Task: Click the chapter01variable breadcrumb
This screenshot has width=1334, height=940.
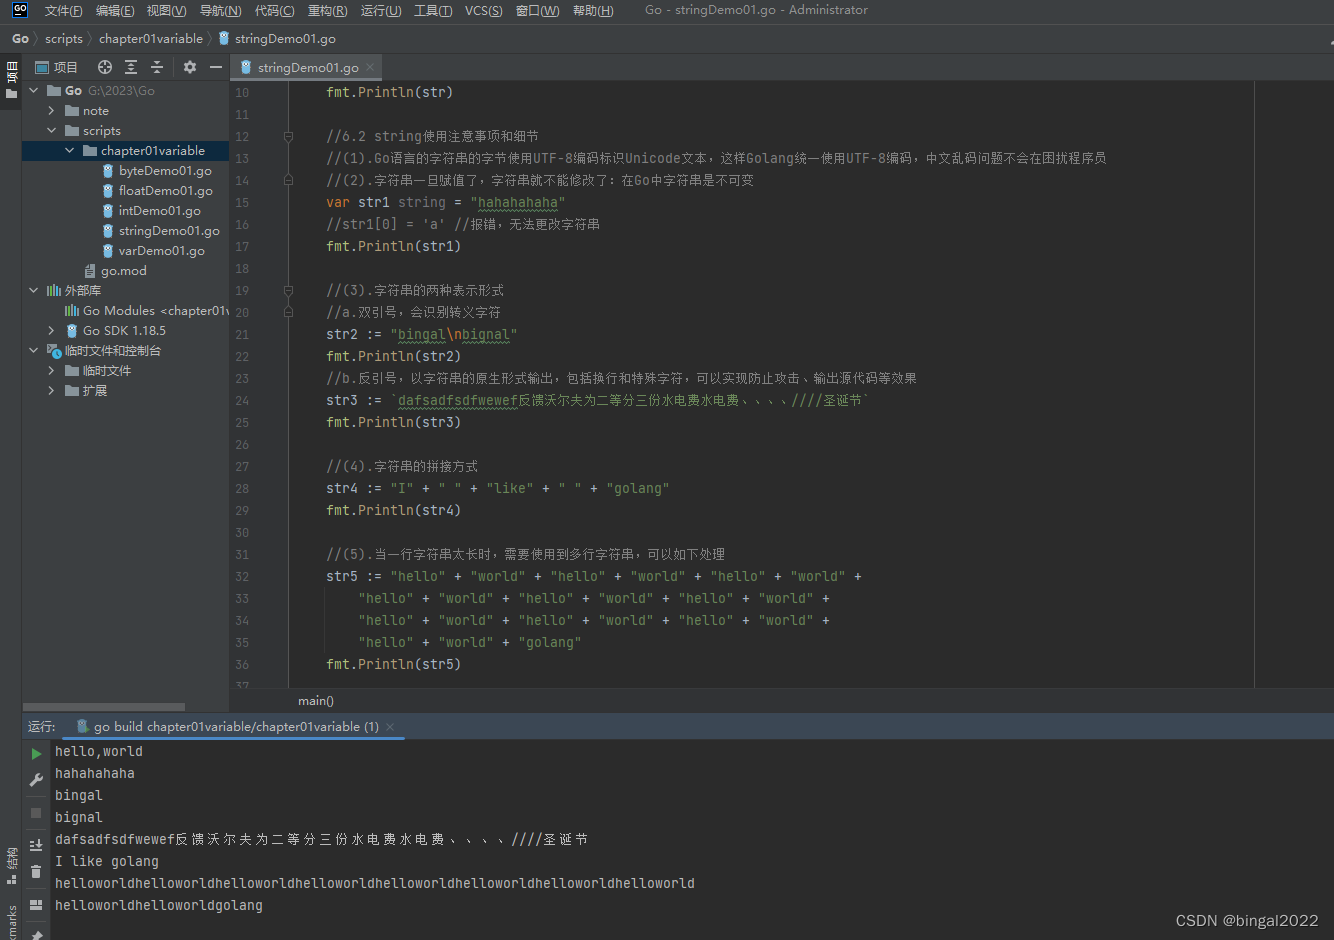Action: coord(151,39)
